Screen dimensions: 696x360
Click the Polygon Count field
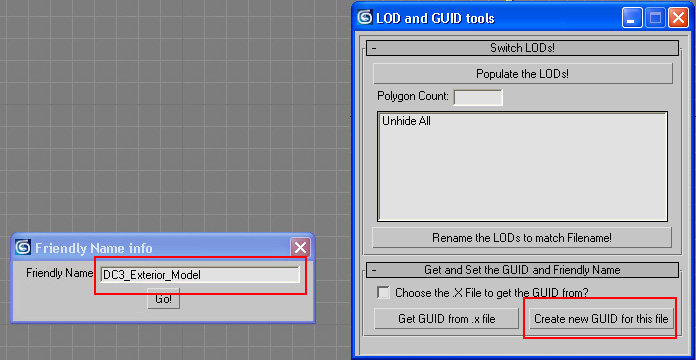(478, 97)
